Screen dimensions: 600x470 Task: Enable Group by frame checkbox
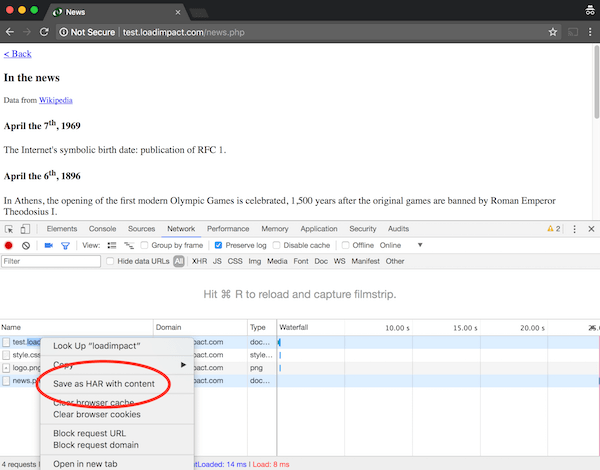[x=145, y=245]
